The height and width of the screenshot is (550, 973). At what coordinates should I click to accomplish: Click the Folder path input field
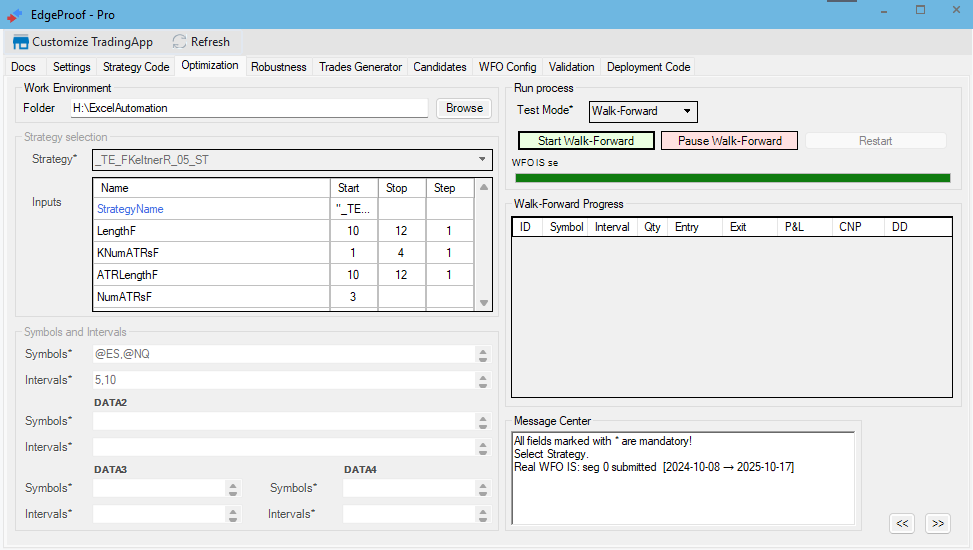[249, 108]
